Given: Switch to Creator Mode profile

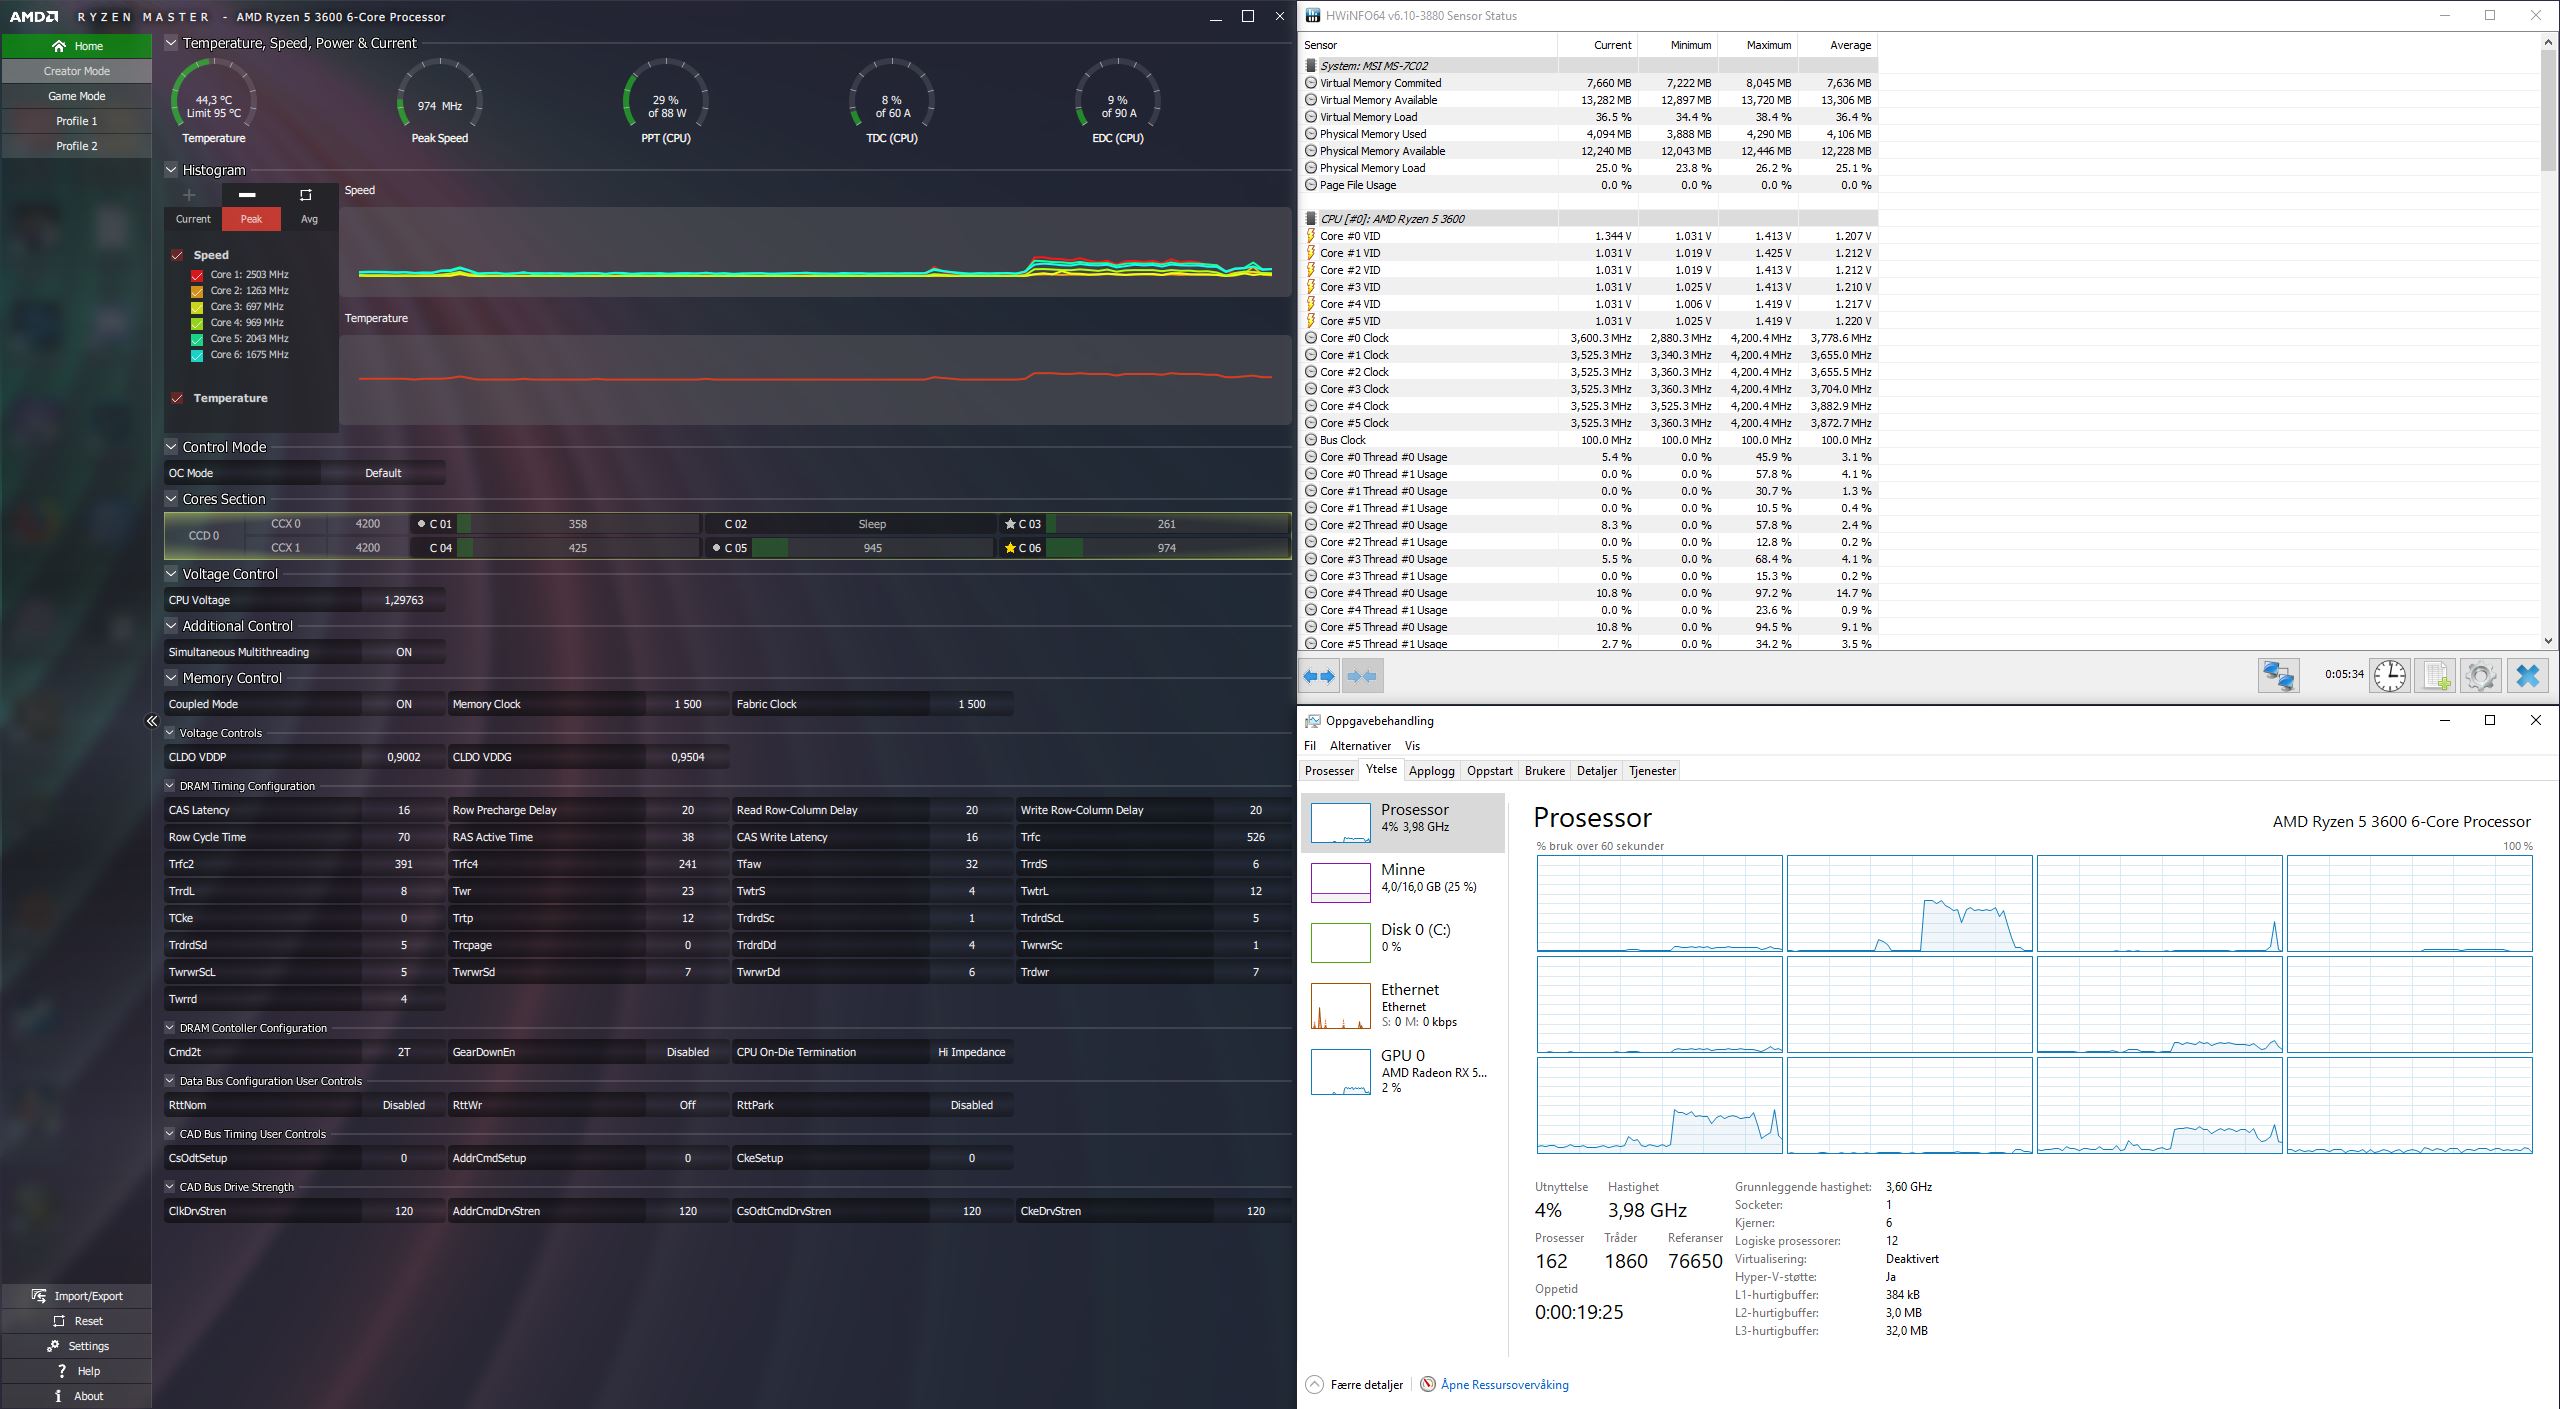Looking at the screenshot, I should coord(77,71).
